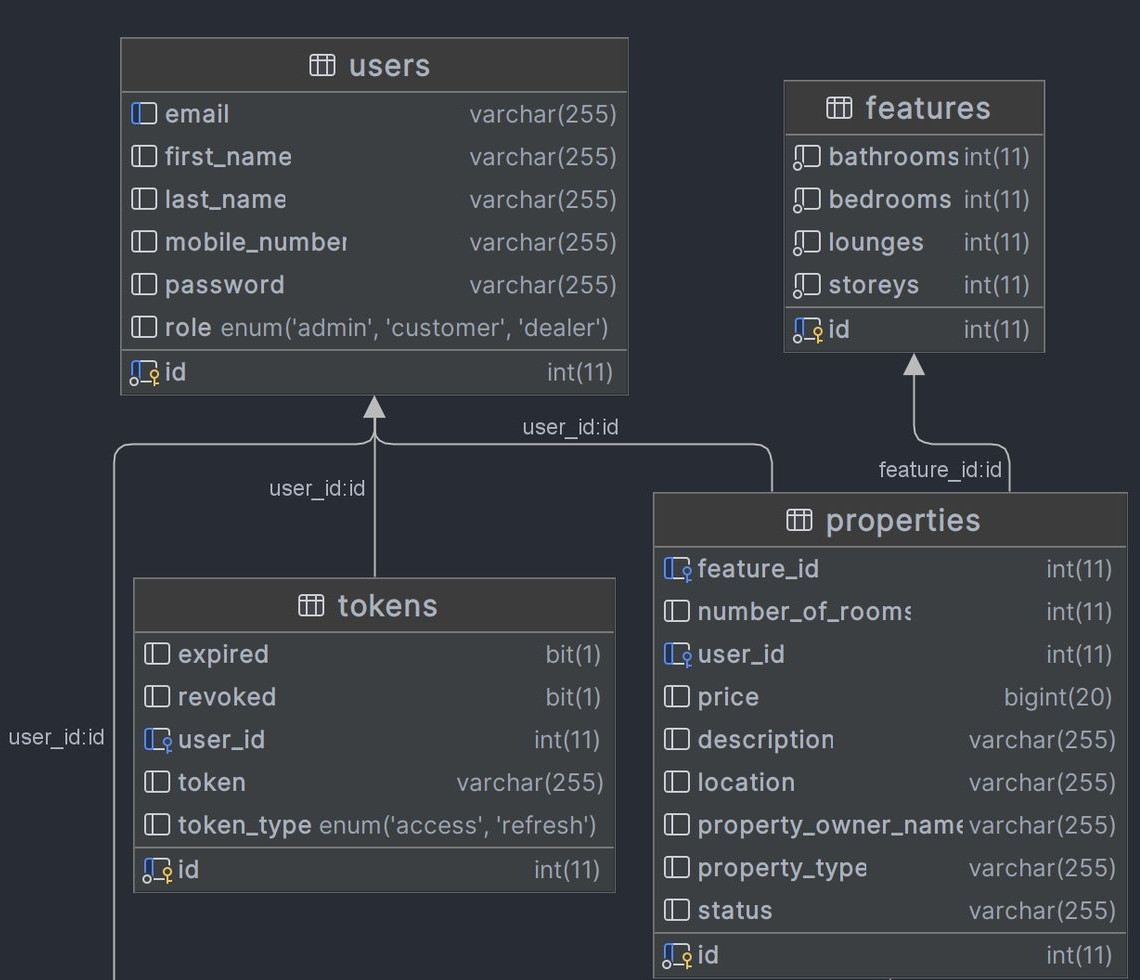This screenshot has height=980, width=1140.
Task: Click the column icon next to email
Action: tap(144, 114)
